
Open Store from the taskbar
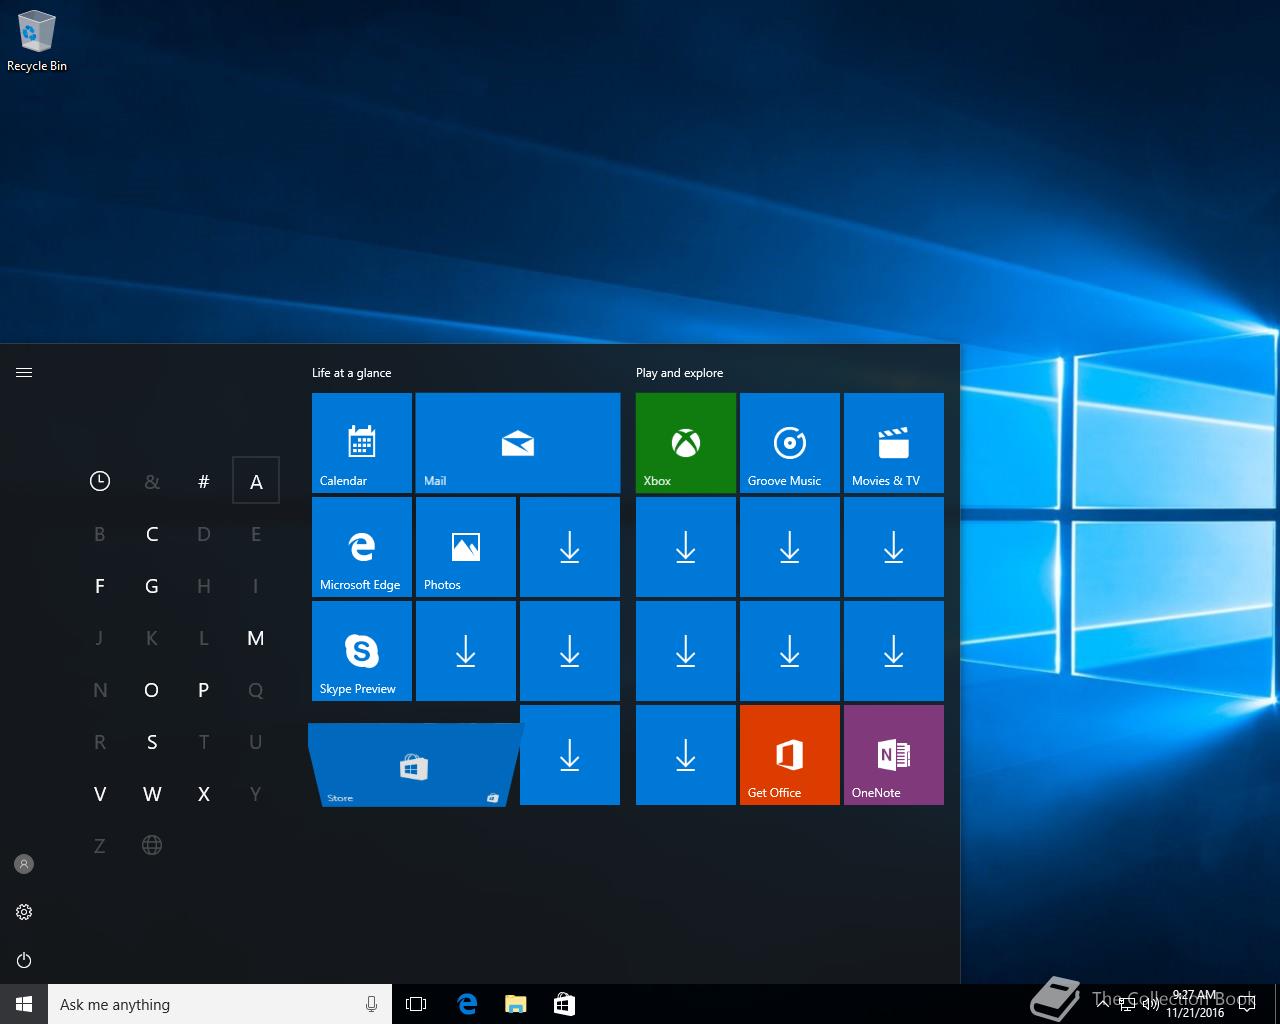(x=564, y=1004)
